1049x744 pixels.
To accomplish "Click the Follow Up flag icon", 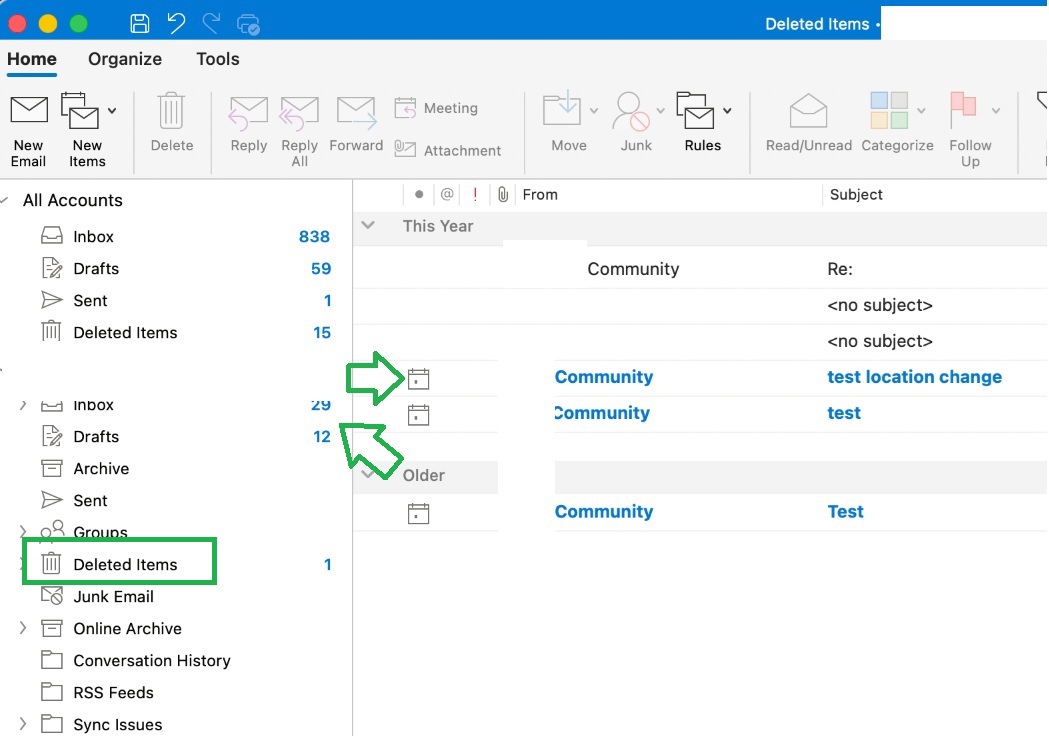I will pyautogui.click(x=963, y=111).
